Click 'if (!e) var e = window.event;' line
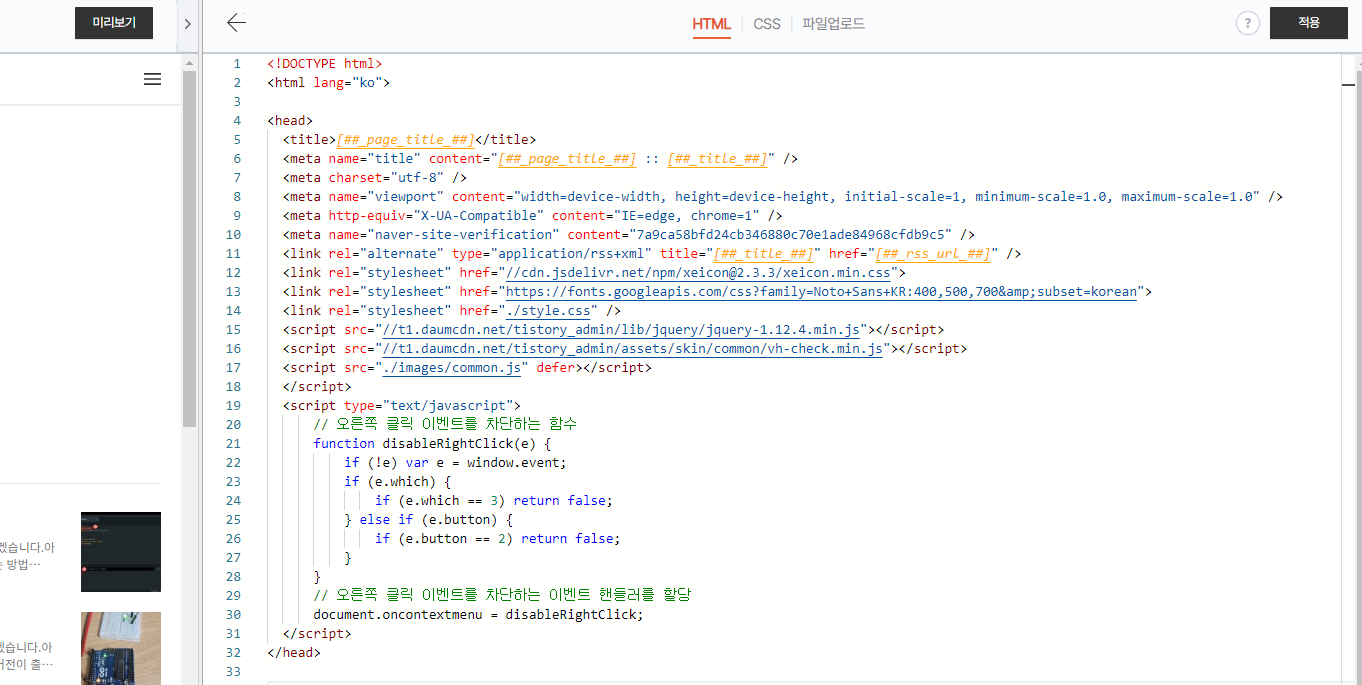Screen dimensions: 1362x685 tap(455, 462)
